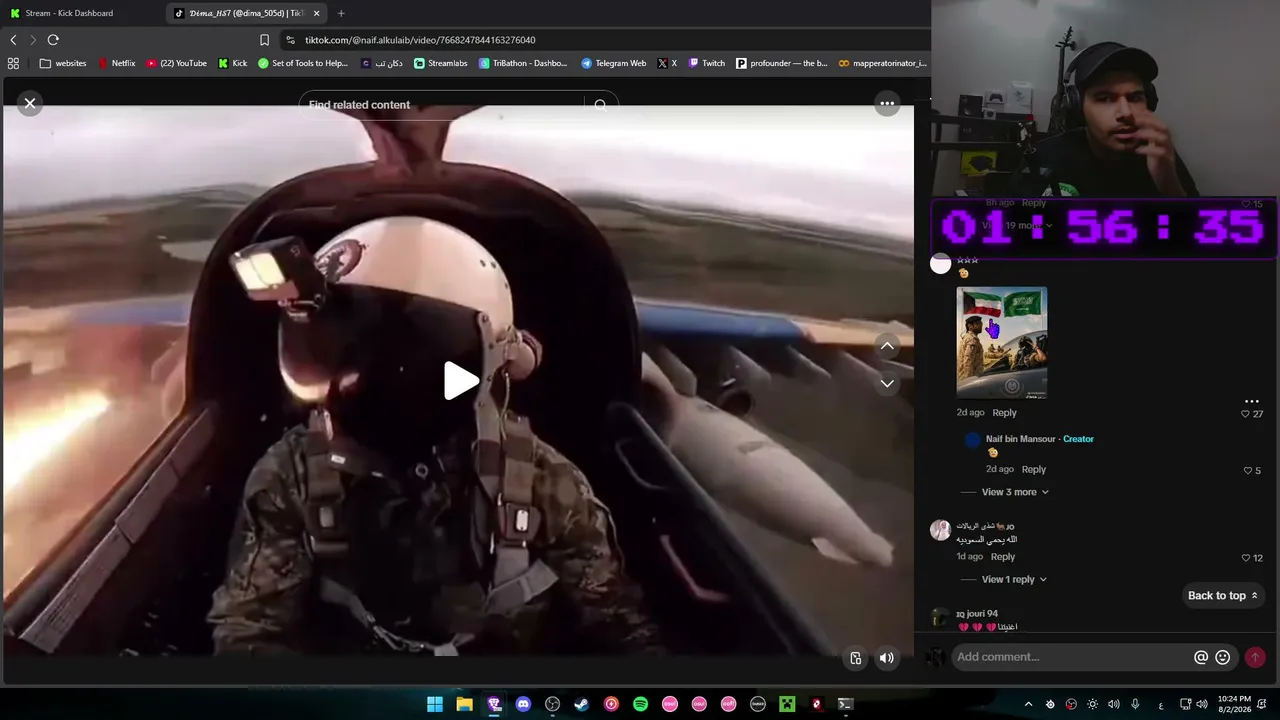
Task: Open the video floating player icon
Action: 856,658
